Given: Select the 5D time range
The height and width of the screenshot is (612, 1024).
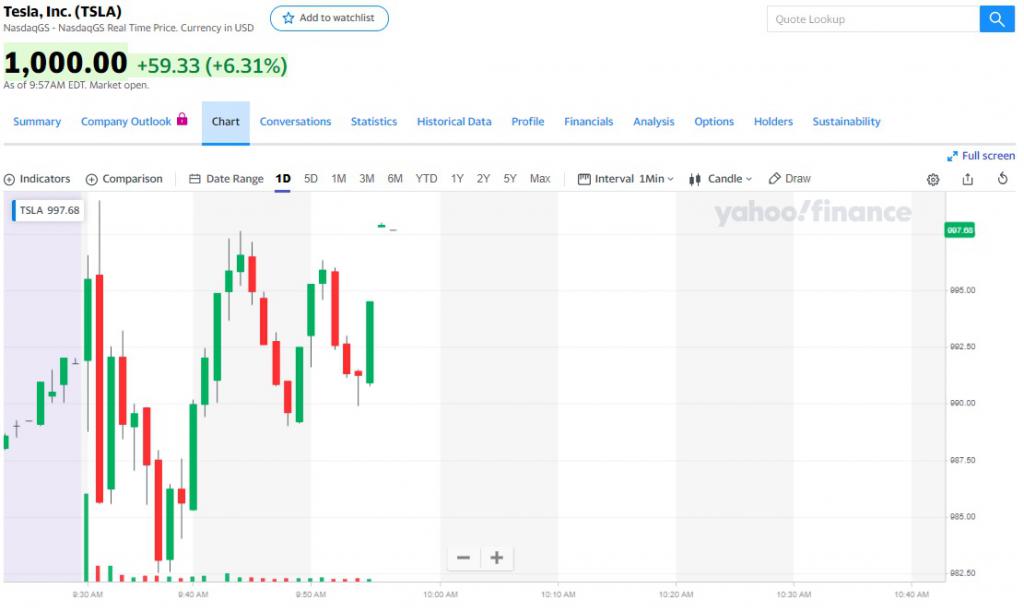Looking at the screenshot, I should click(311, 179).
